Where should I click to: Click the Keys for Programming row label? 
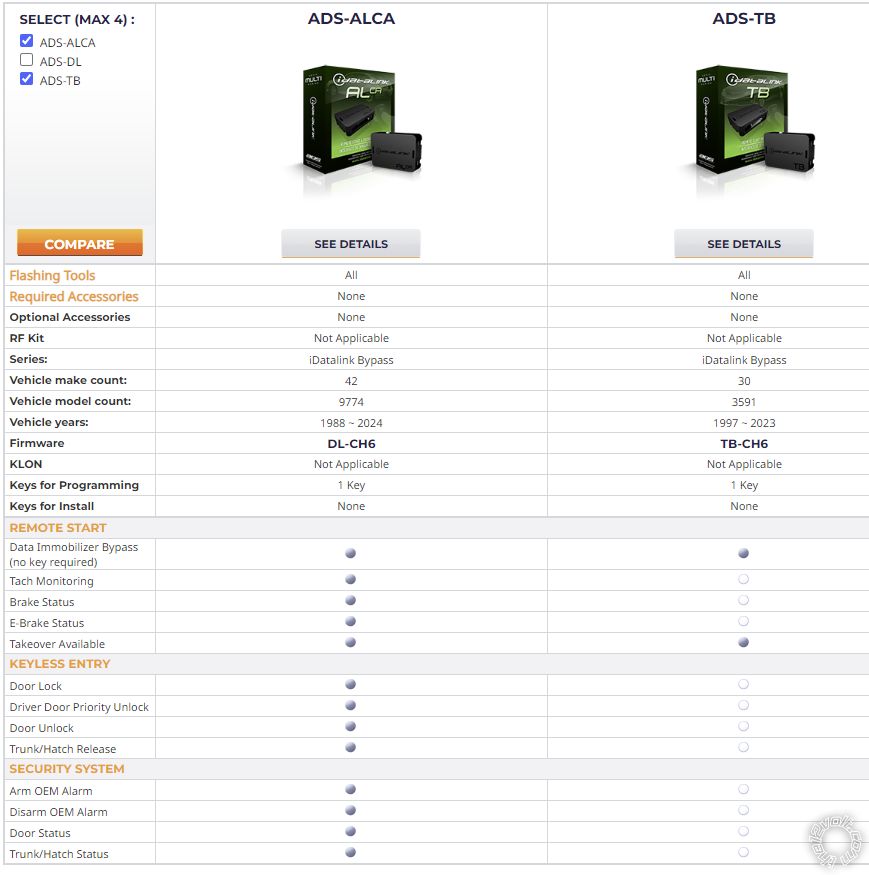click(x=74, y=485)
